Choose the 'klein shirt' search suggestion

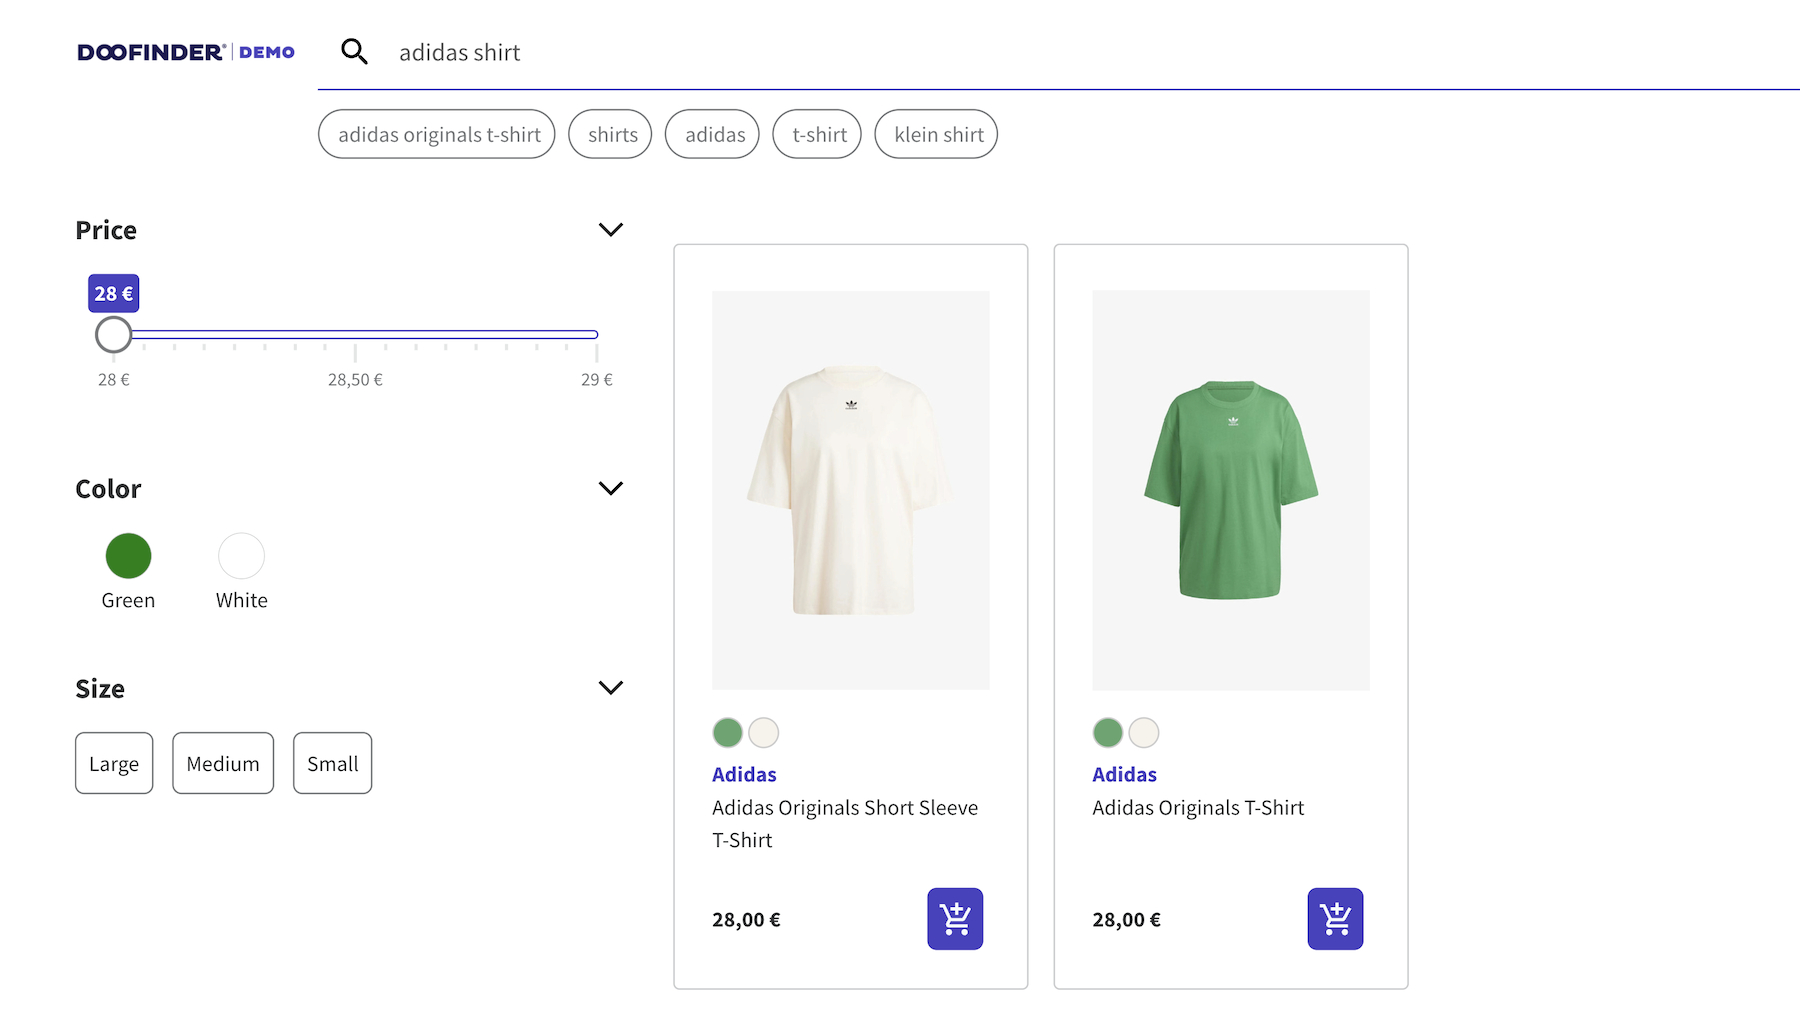[x=936, y=134]
